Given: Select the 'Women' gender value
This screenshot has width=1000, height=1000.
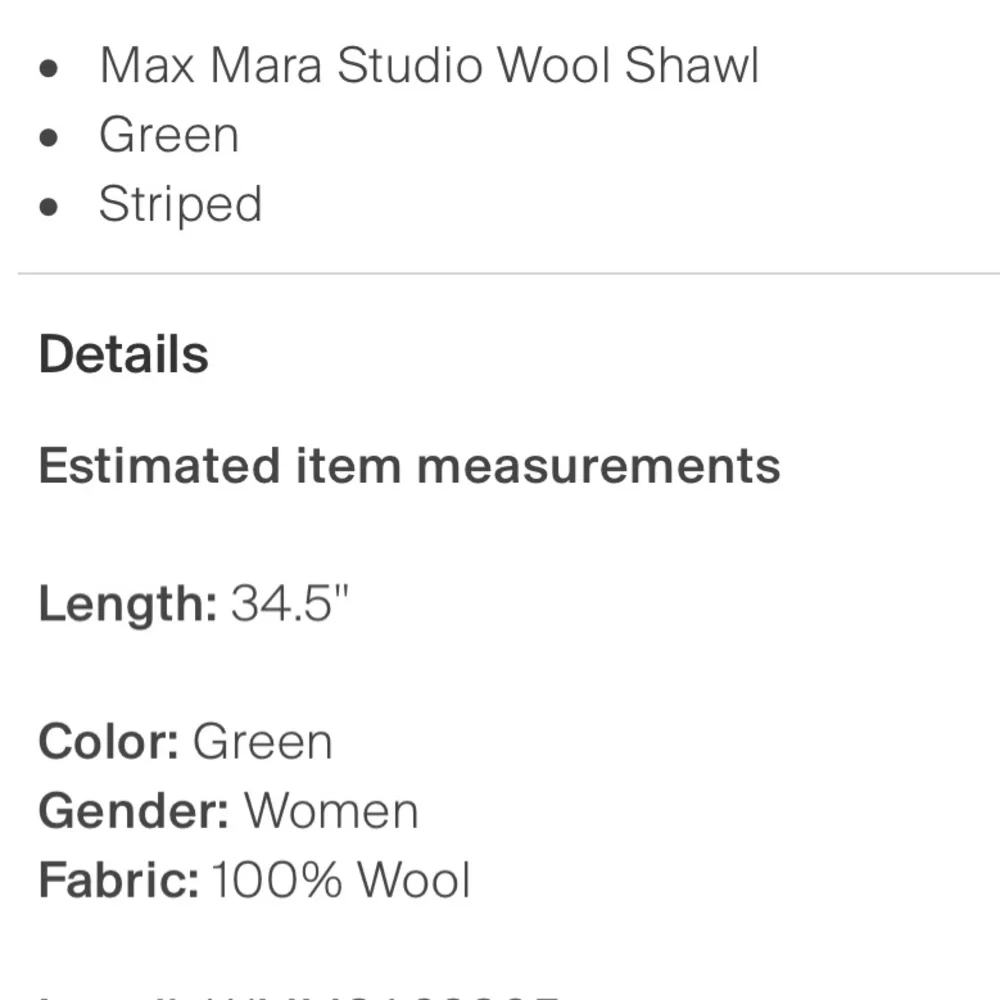Looking at the screenshot, I should coord(331,811).
